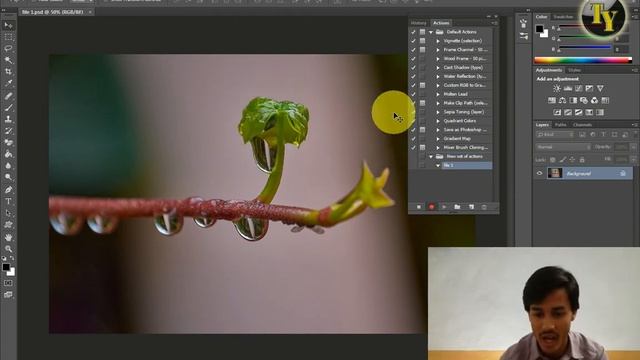This screenshot has height=360, width=640.
Task: Toggle Quick Mask mode icon
Action: point(8,283)
